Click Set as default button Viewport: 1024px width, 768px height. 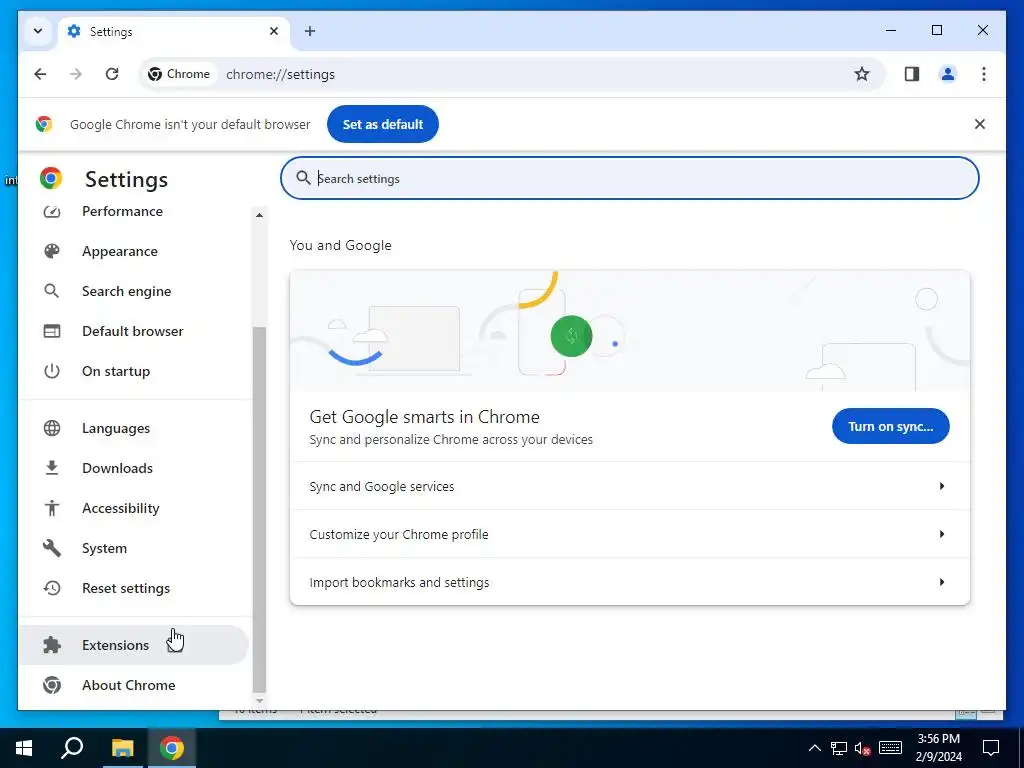click(x=383, y=124)
